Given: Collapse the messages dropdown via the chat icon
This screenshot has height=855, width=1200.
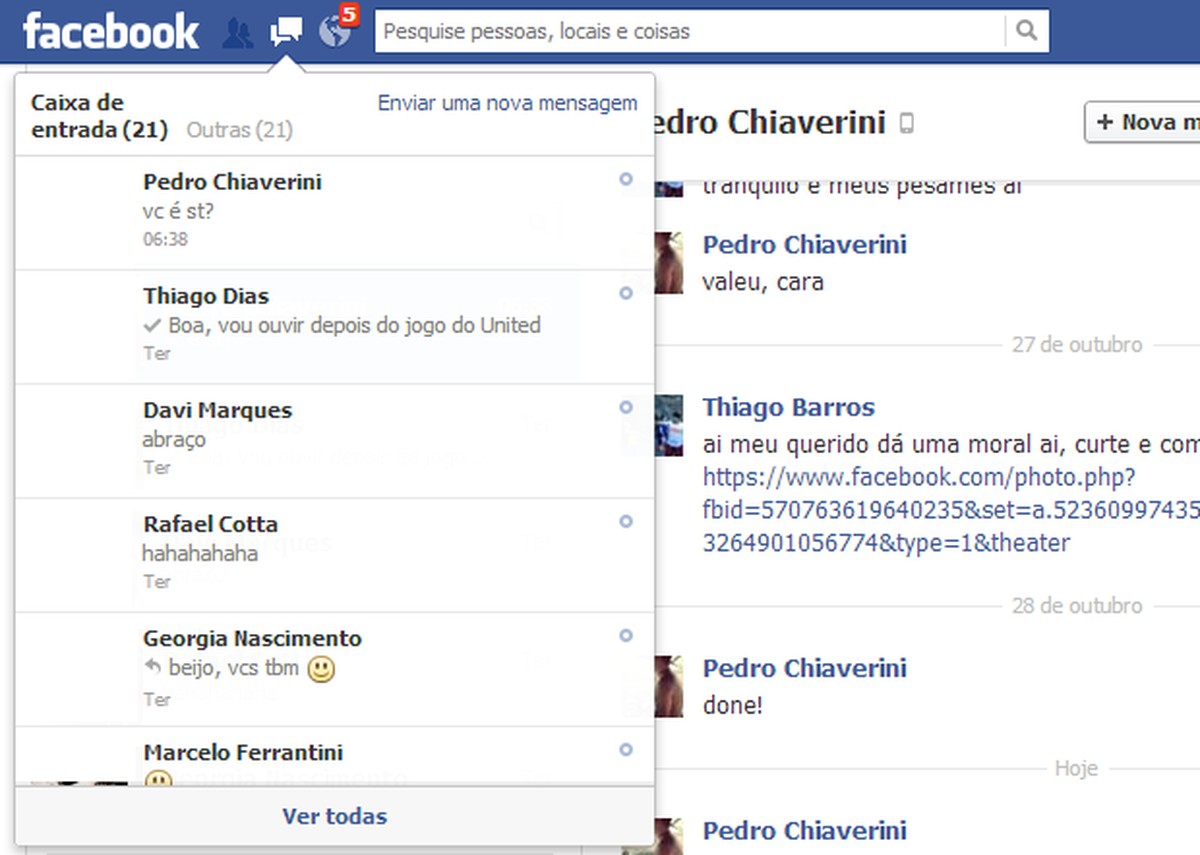Looking at the screenshot, I should (x=285, y=31).
